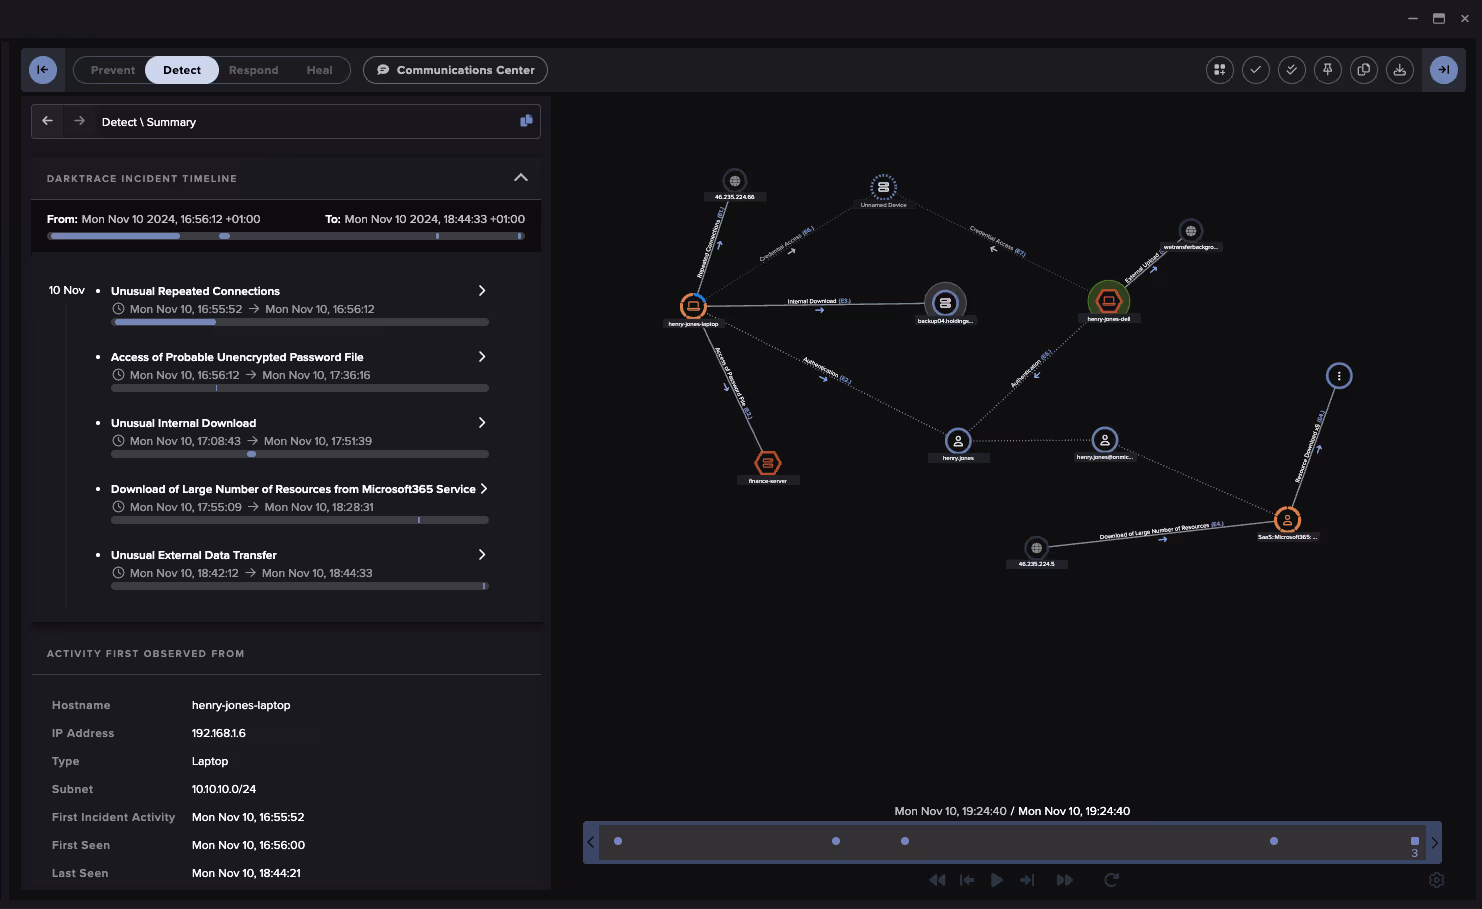1482x909 pixels.
Task: Select the henry.jones user node
Action: click(x=958, y=440)
